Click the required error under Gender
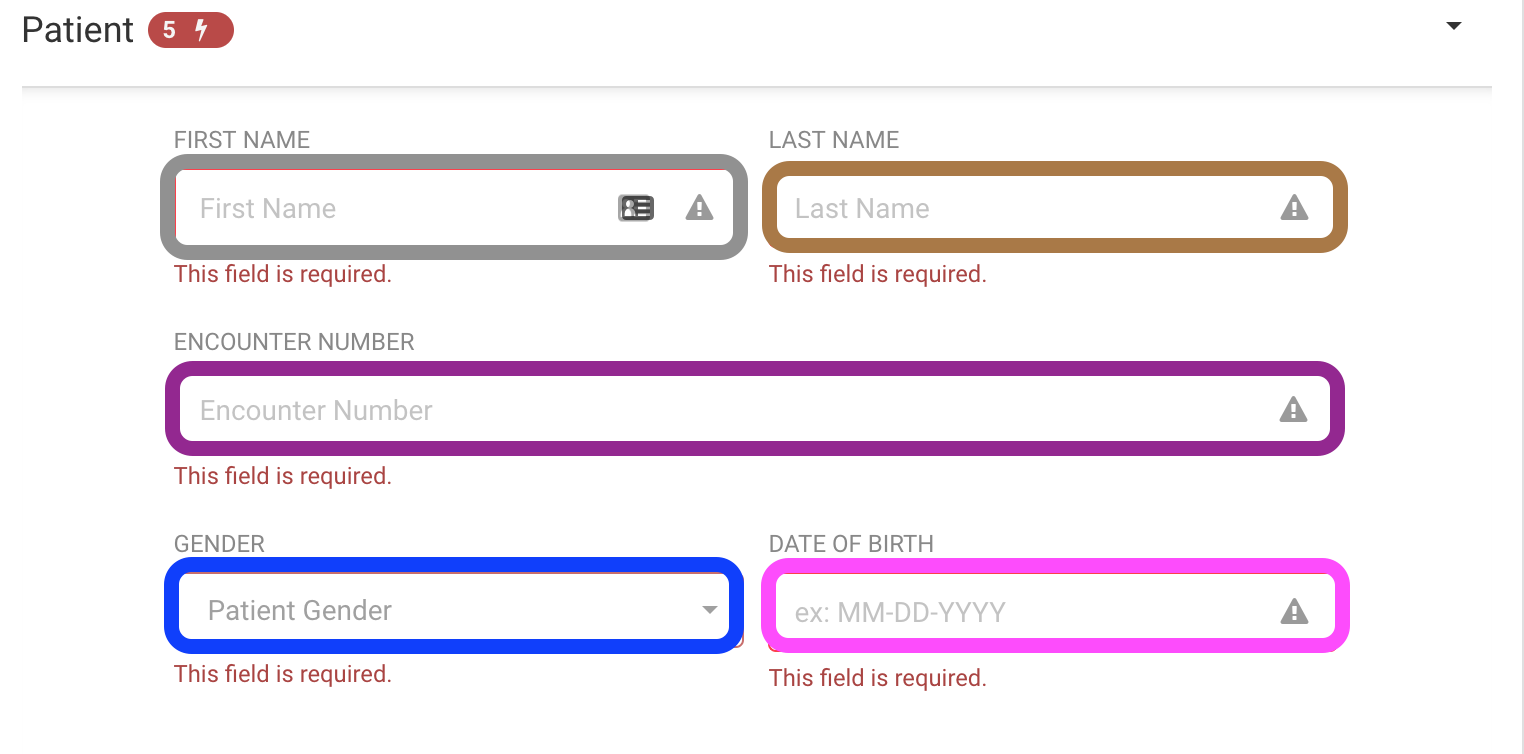This screenshot has width=1524, height=754. (x=283, y=674)
